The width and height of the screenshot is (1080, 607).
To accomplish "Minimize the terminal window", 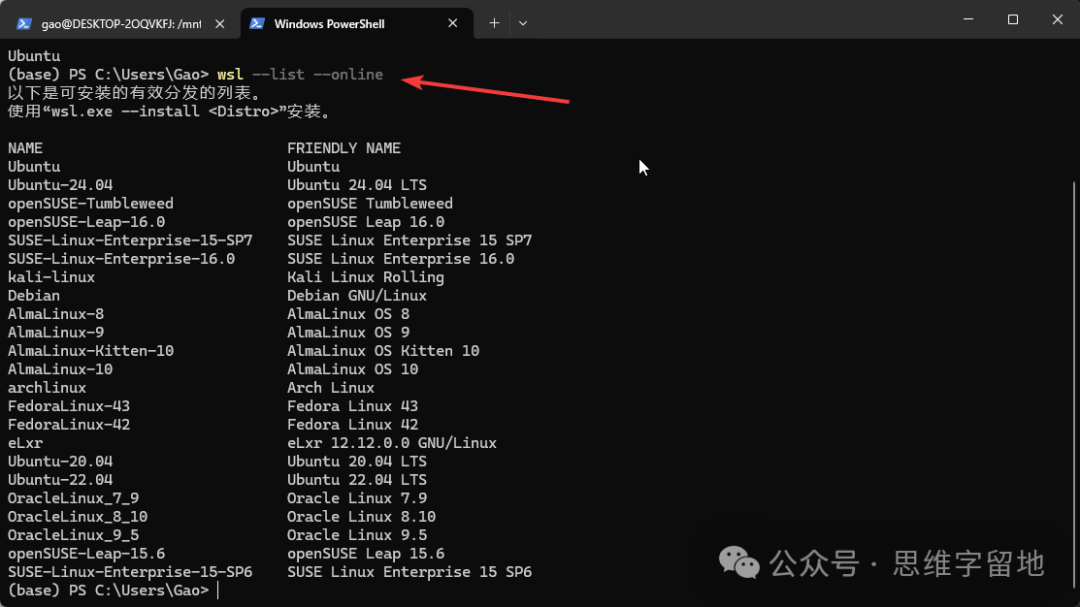I will (x=967, y=19).
